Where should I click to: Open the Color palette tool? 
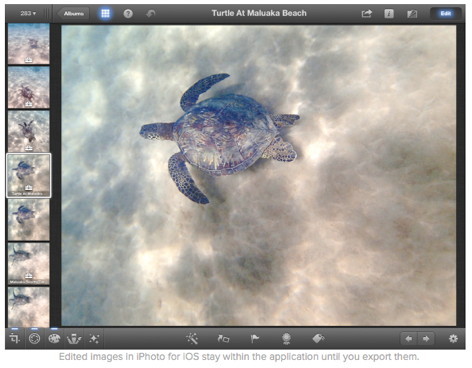(54, 339)
